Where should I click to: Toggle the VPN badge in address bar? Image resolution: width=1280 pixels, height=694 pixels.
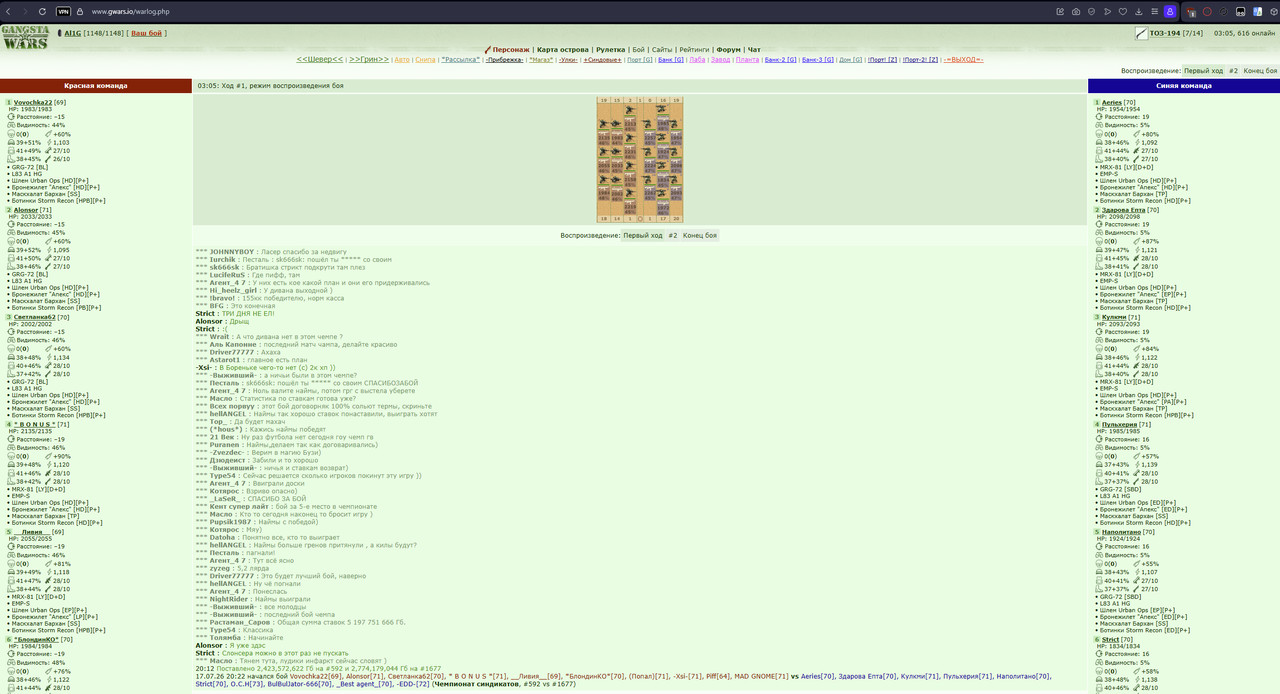pos(63,11)
